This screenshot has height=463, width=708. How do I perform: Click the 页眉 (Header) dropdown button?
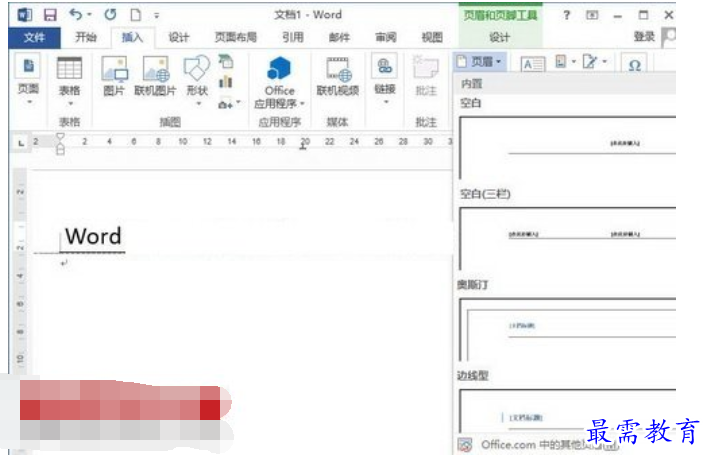pos(480,61)
